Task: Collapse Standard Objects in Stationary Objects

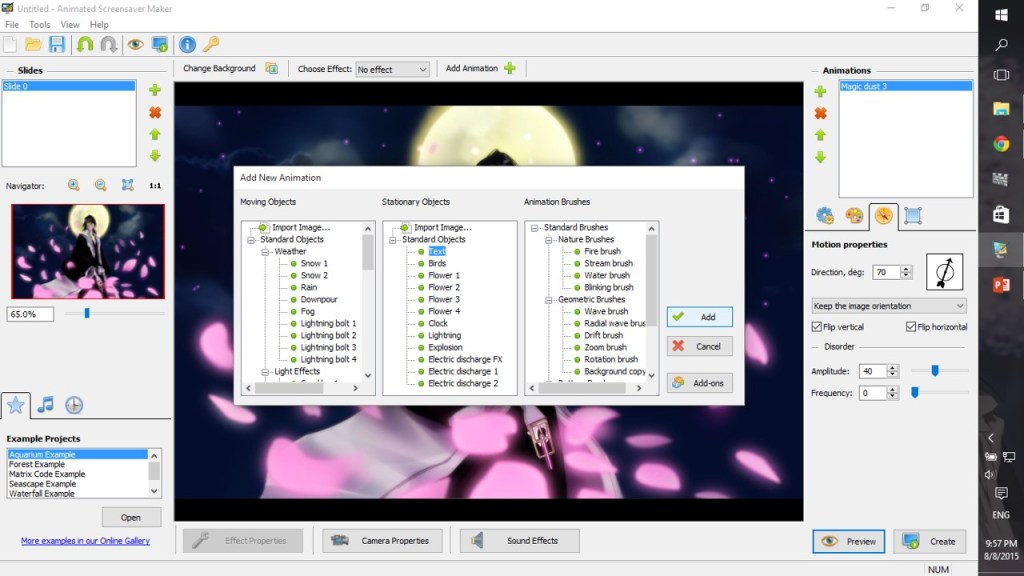Action: [x=393, y=240]
